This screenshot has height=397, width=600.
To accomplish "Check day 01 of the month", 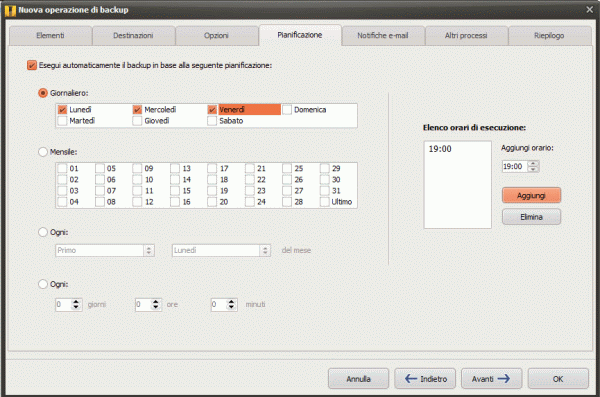I will click(x=62, y=168).
